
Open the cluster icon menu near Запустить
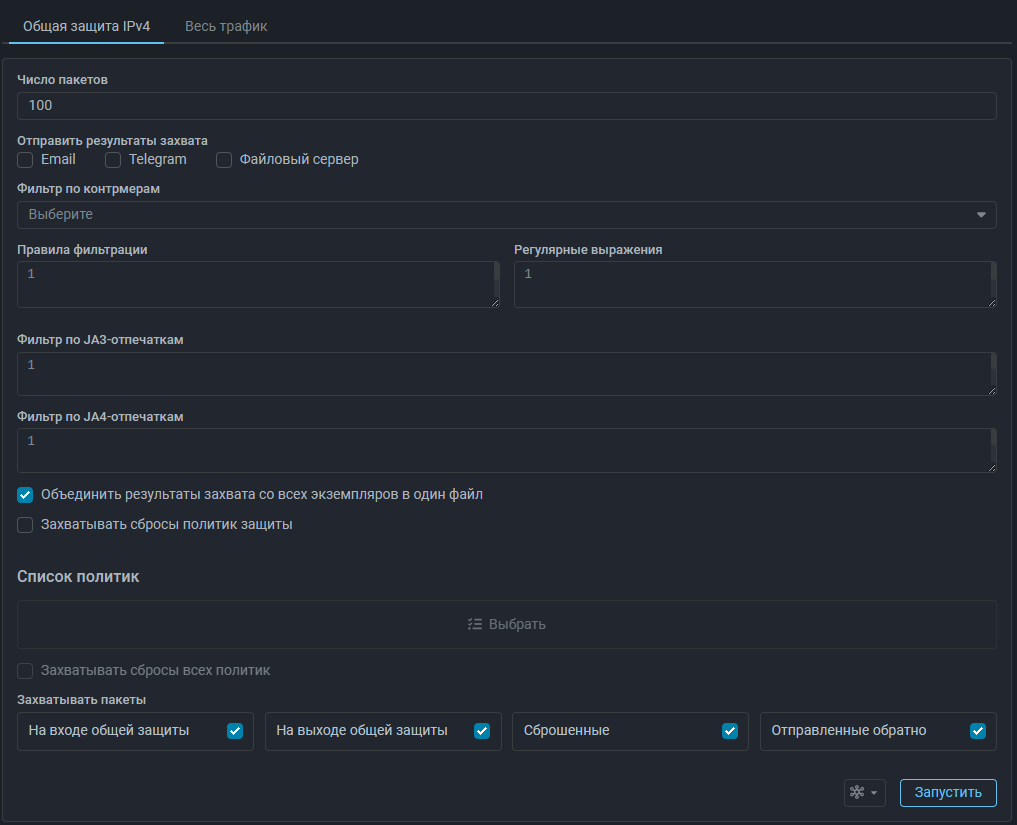(x=864, y=793)
